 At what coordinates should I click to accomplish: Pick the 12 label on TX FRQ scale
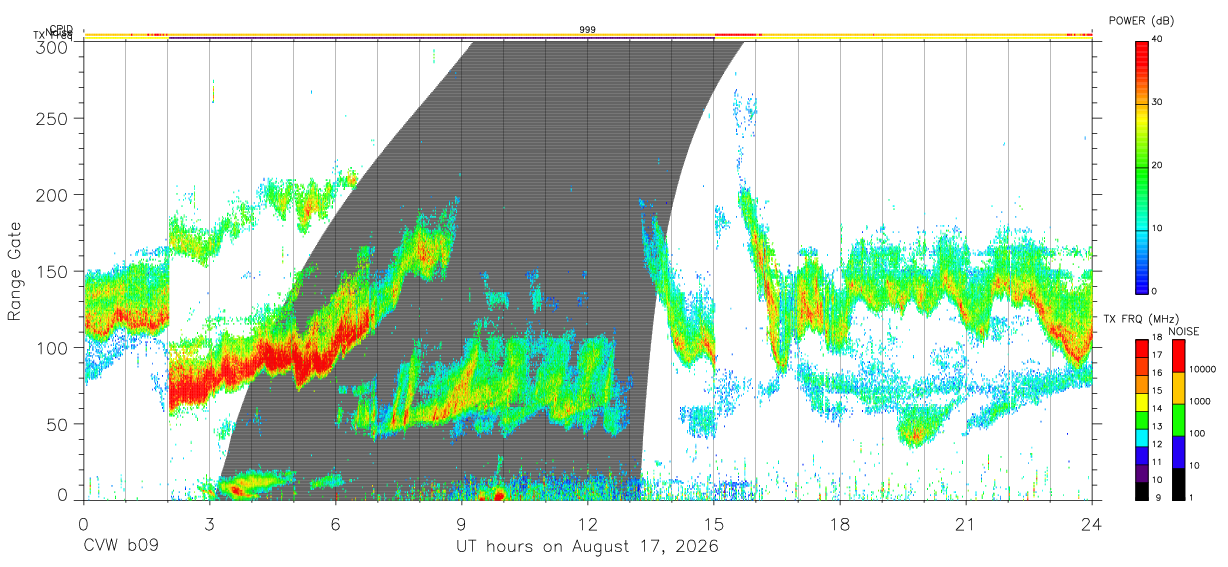click(x=1157, y=444)
